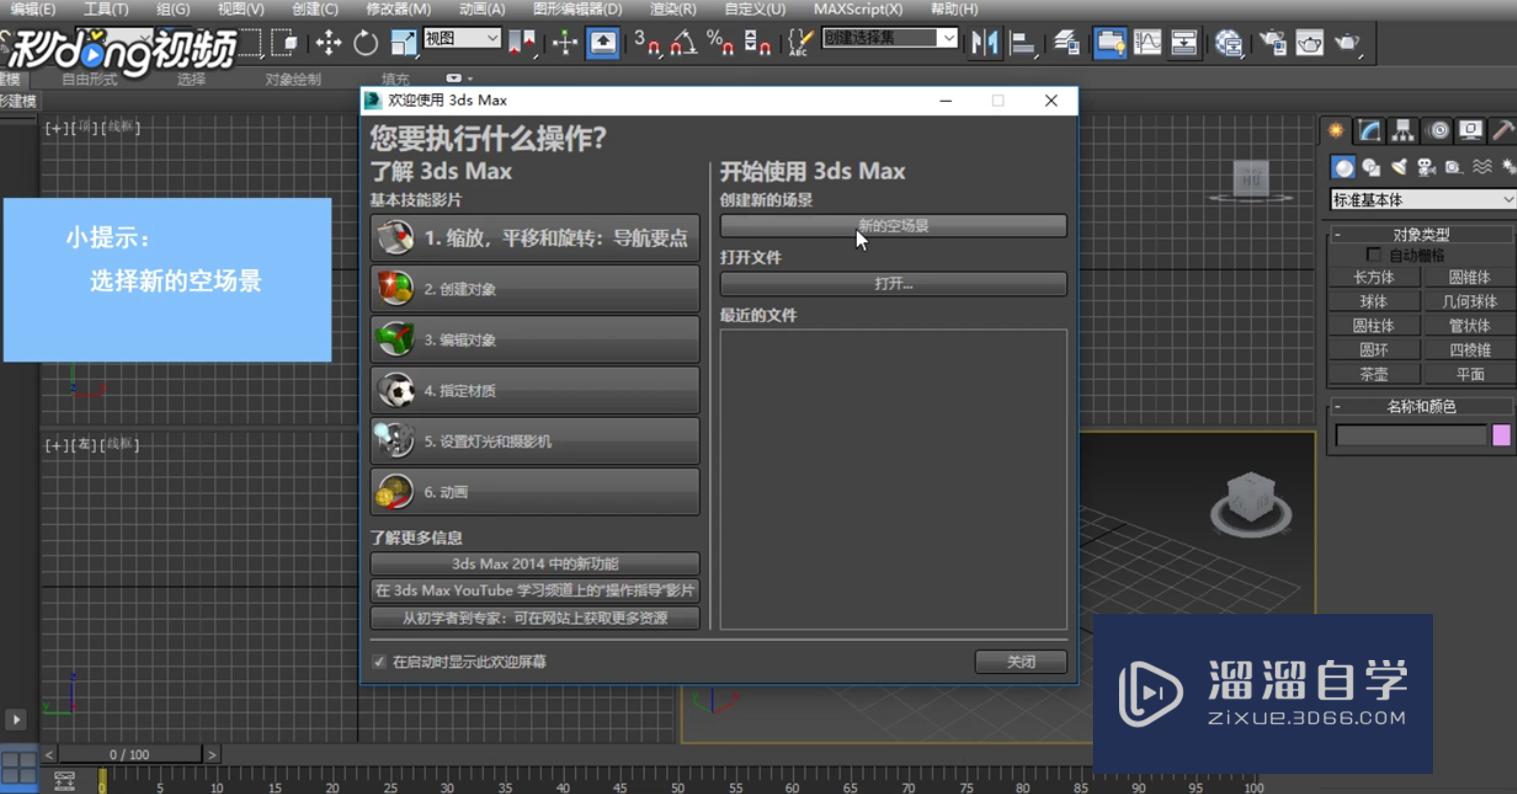1517x794 pixels.
Task: Select the Shapes category icon
Action: click(1371, 167)
